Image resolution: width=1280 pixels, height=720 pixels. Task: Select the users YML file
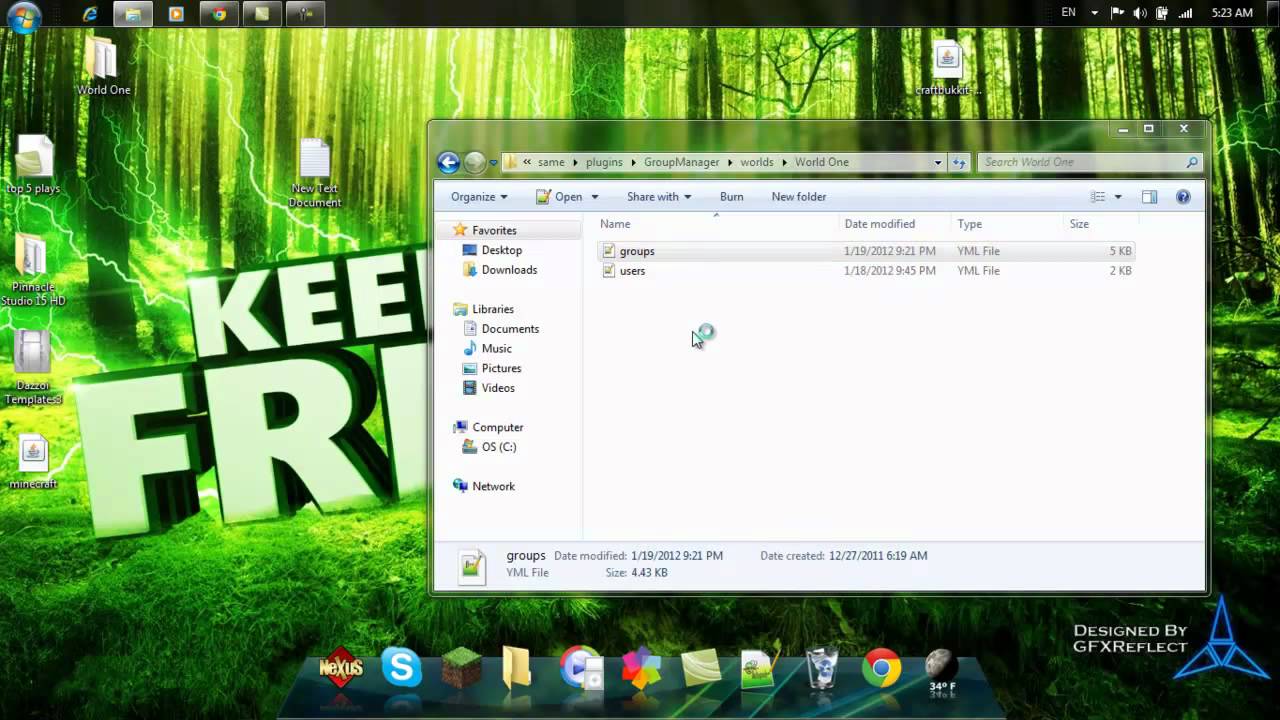point(632,271)
